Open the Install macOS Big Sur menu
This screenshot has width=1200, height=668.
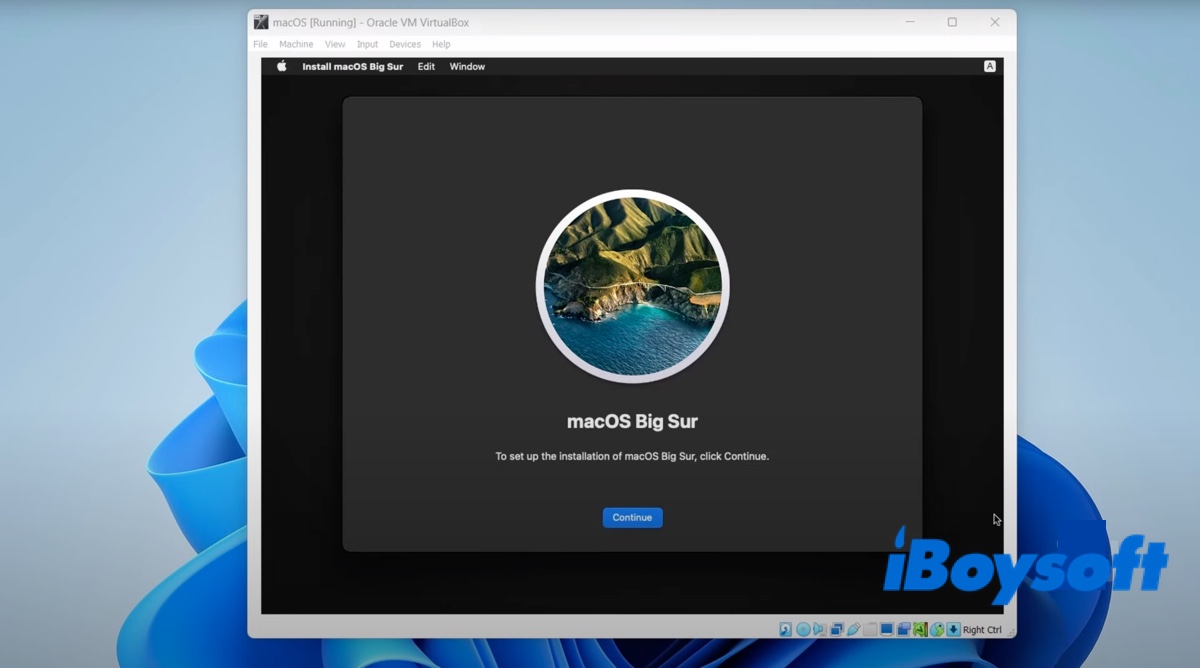tap(352, 67)
